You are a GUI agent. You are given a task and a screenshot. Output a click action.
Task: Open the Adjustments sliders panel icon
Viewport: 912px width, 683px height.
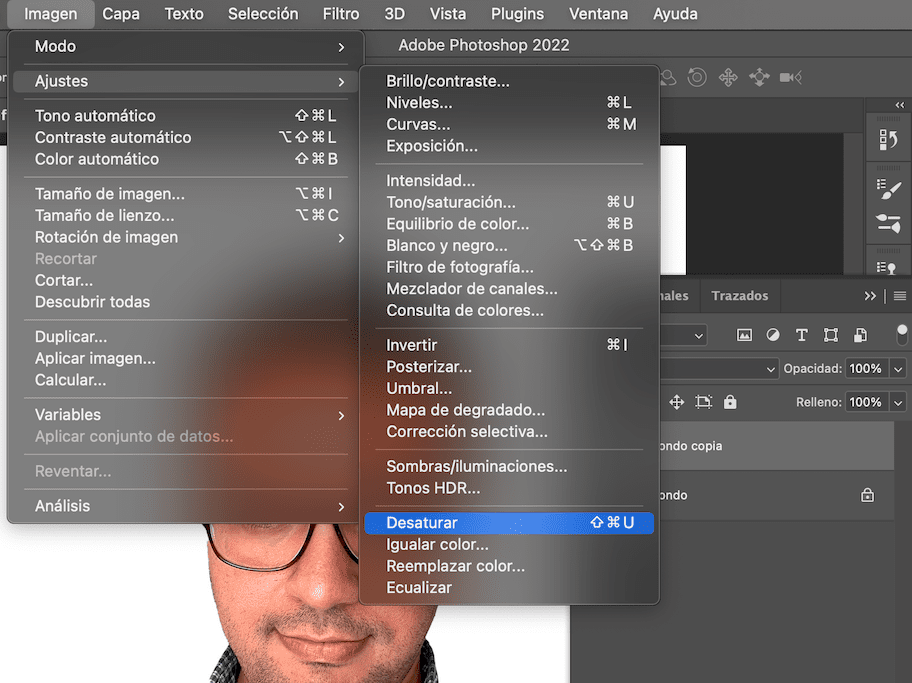pyautogui.click(x=888, y=223)
